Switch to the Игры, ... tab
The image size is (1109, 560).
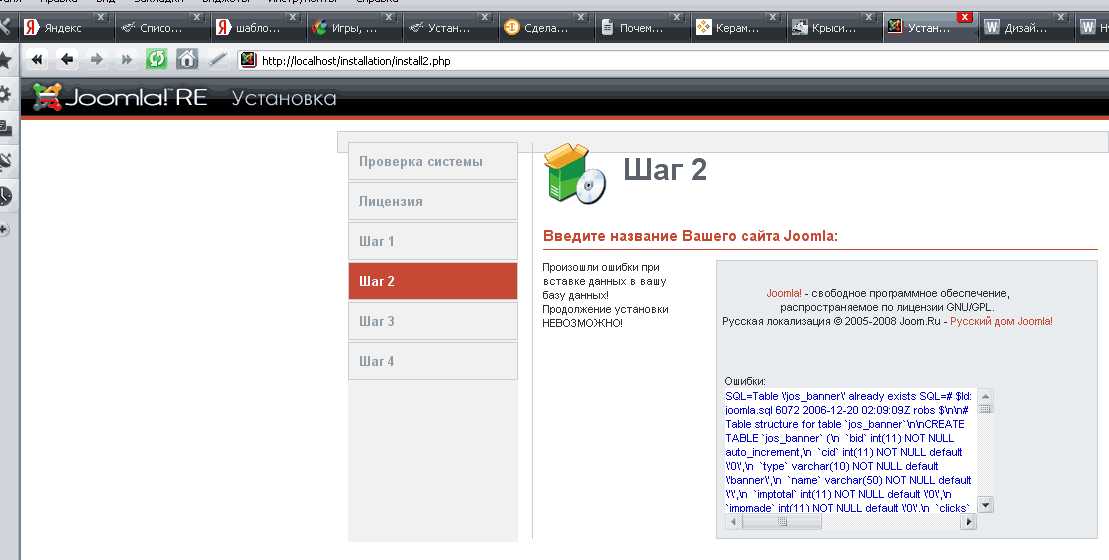pyautogui.click(x=354, y=28)
